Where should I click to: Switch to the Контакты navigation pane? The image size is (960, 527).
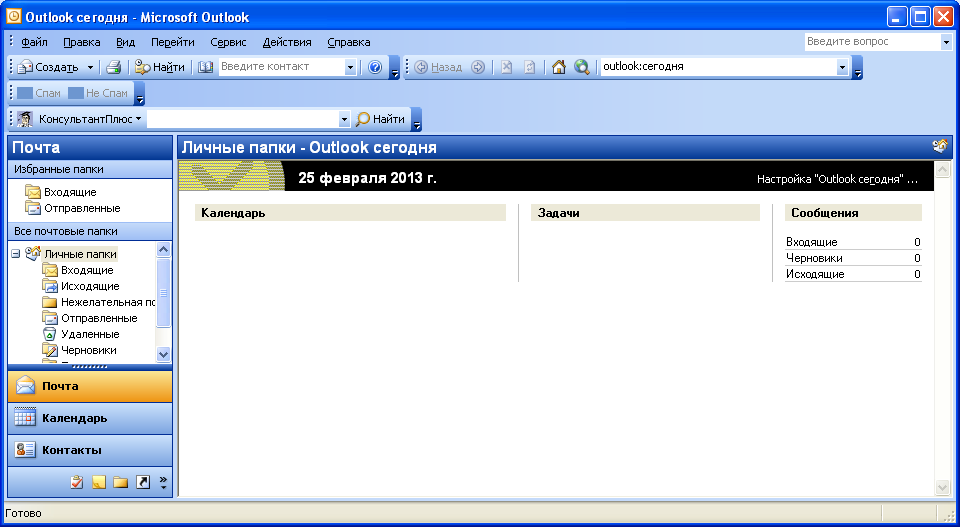(x=90, y=450)
